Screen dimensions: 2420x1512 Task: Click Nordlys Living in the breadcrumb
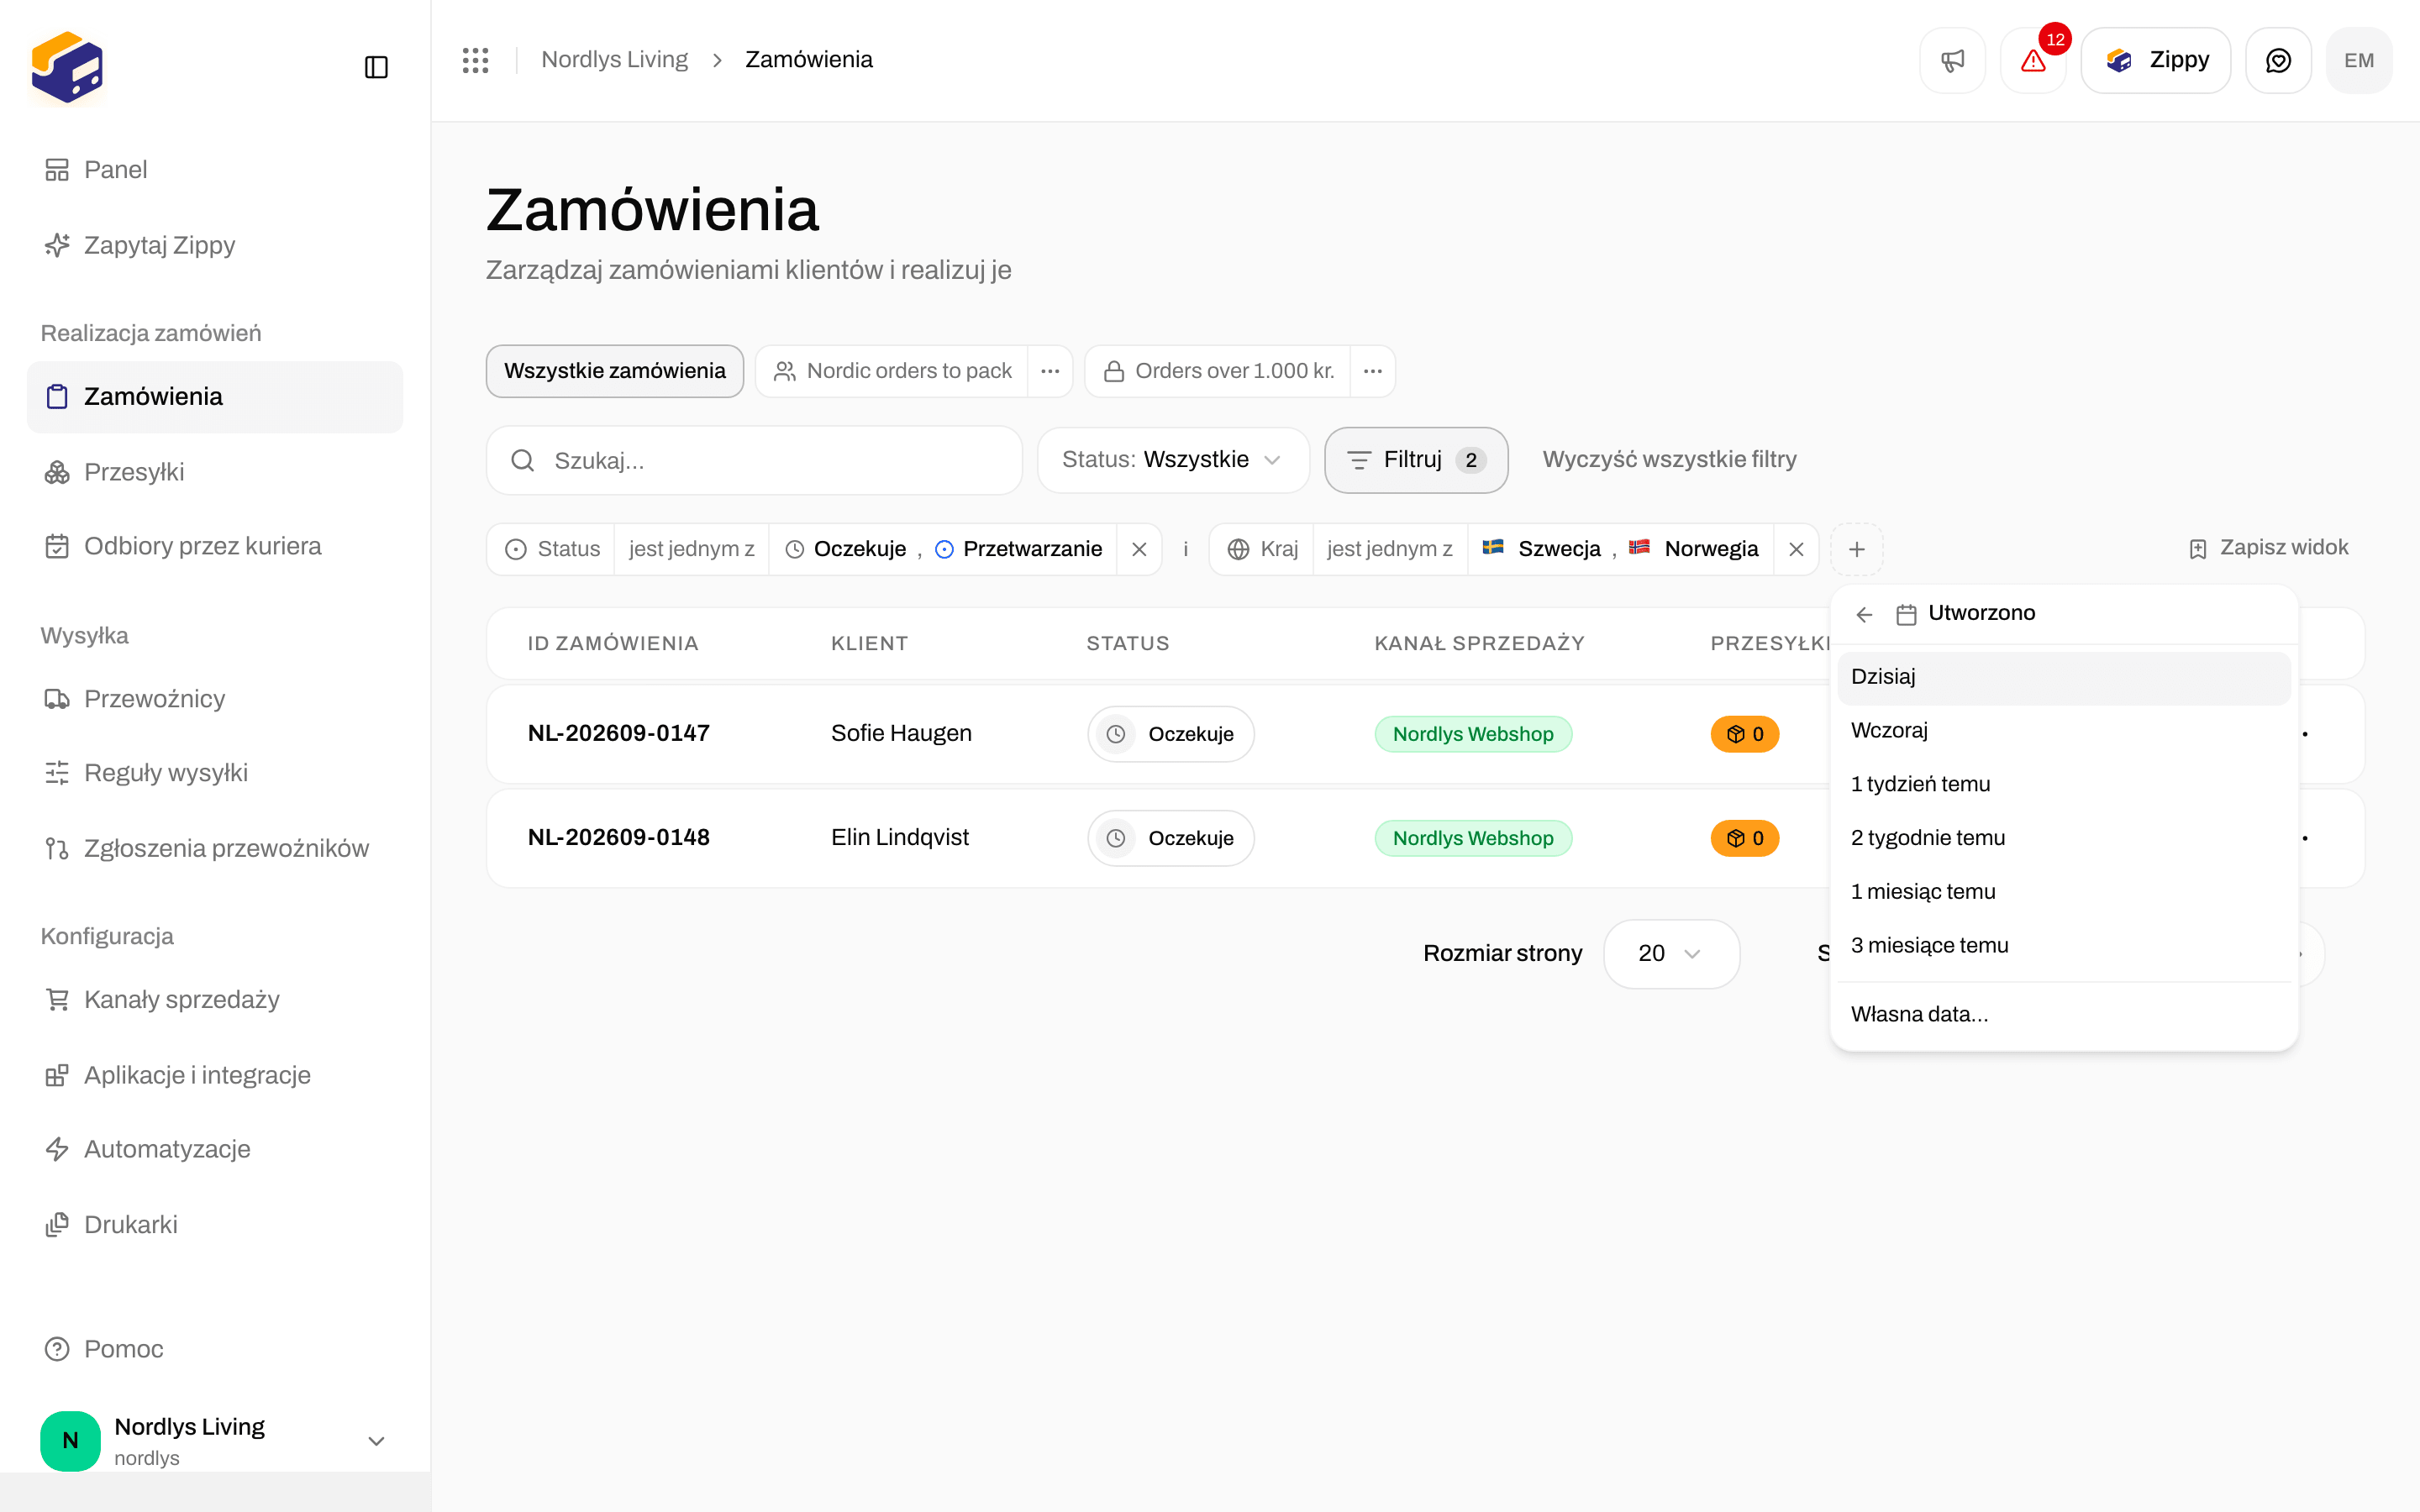click(614, 60)
